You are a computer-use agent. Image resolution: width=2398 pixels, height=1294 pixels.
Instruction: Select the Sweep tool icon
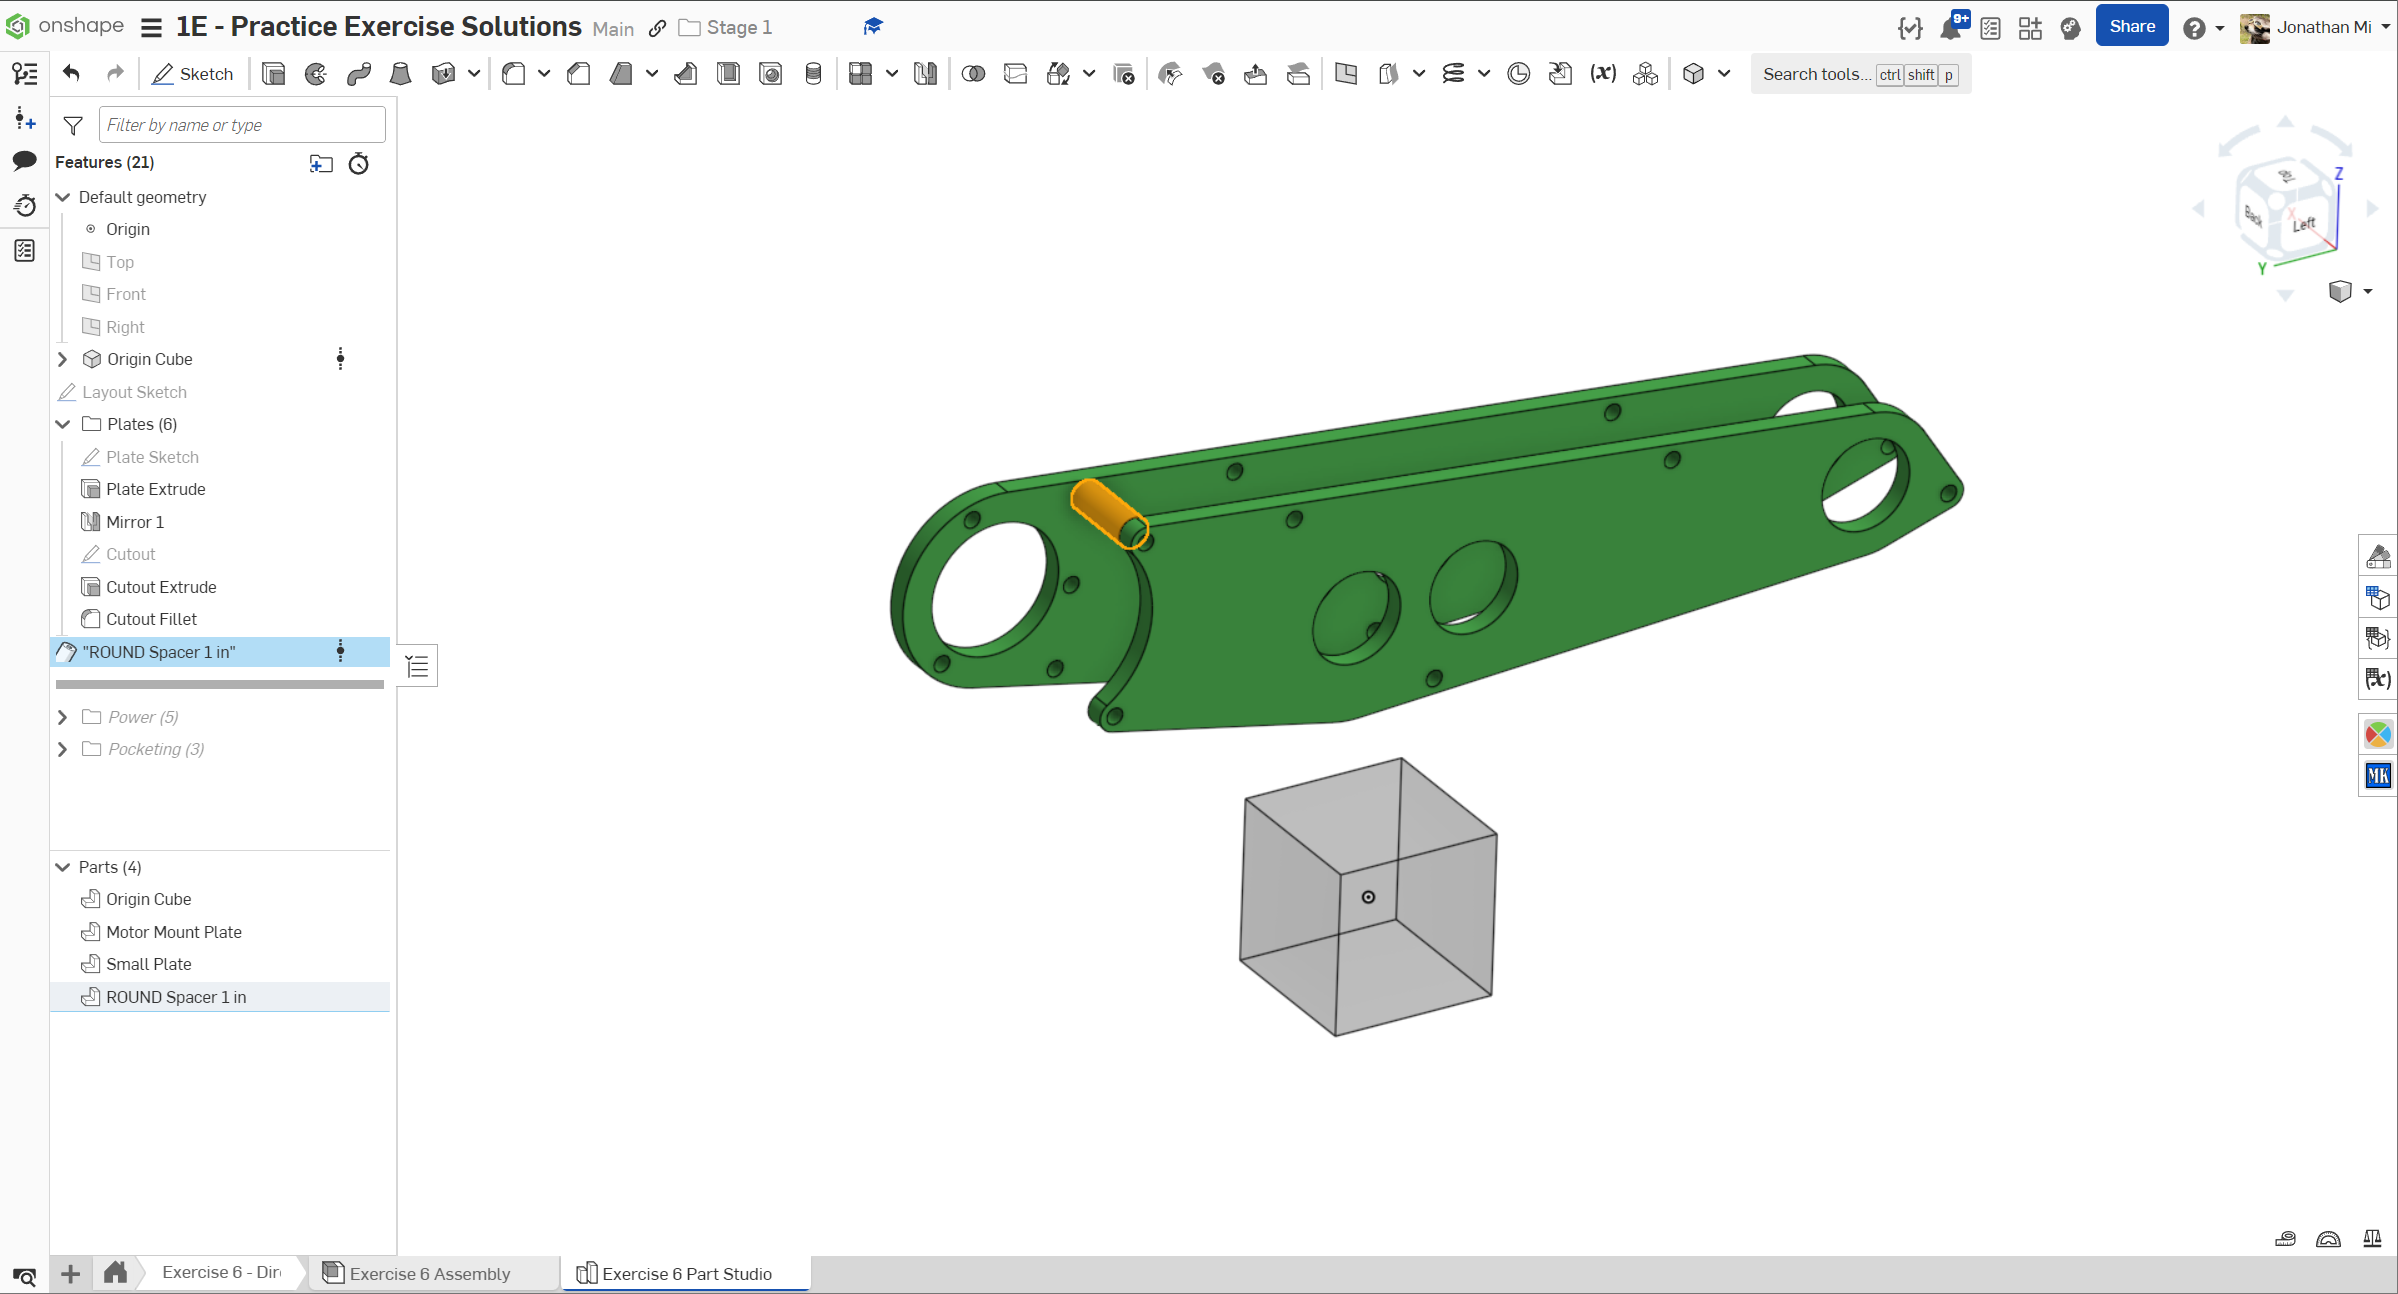pos(359,74)
